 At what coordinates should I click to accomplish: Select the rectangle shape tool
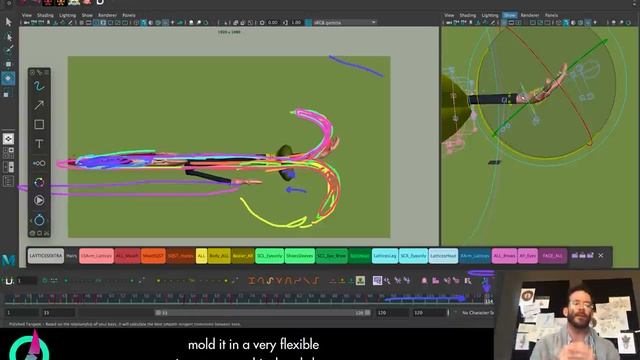pyautogui.click(x=39, y=124)
